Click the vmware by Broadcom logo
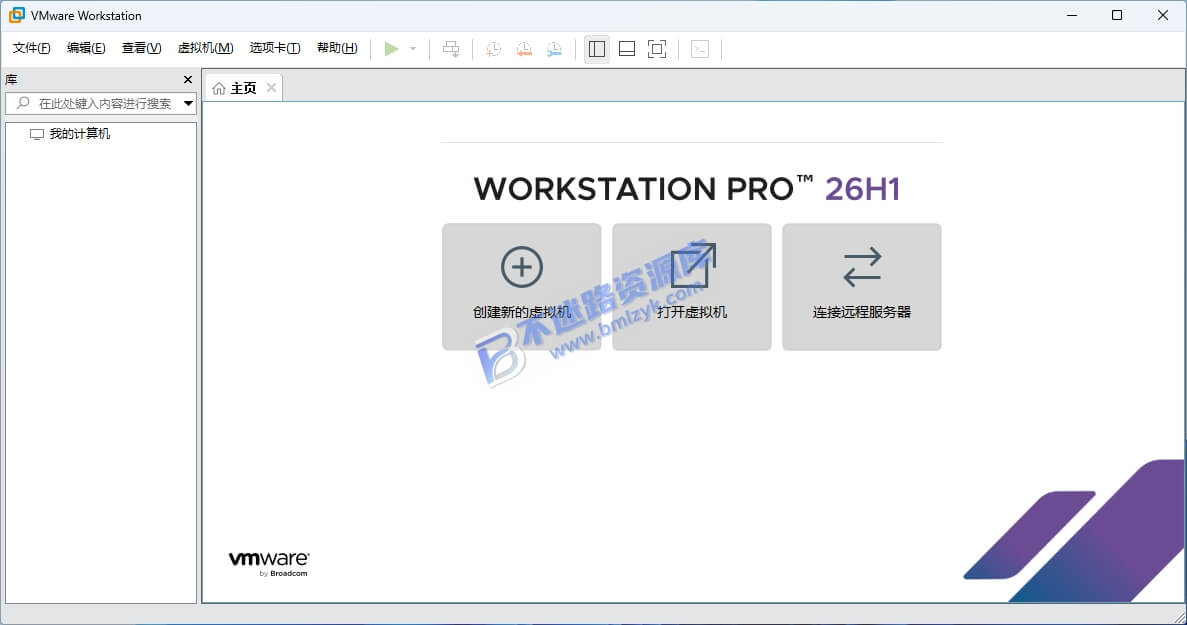 click(x=269, y=564)
